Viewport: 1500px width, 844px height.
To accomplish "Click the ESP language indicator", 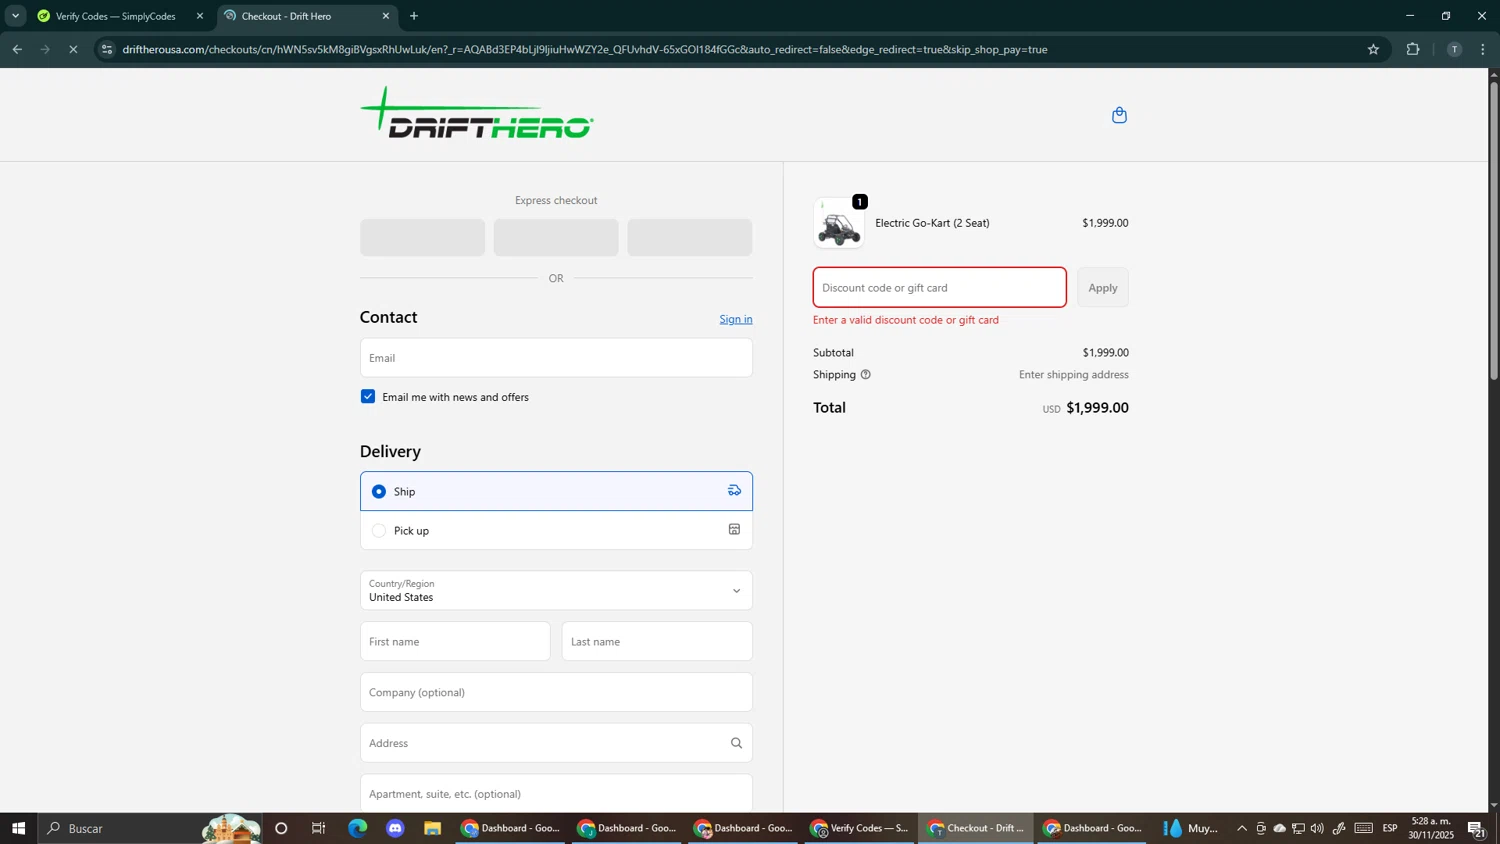I will coord(1390,828).
